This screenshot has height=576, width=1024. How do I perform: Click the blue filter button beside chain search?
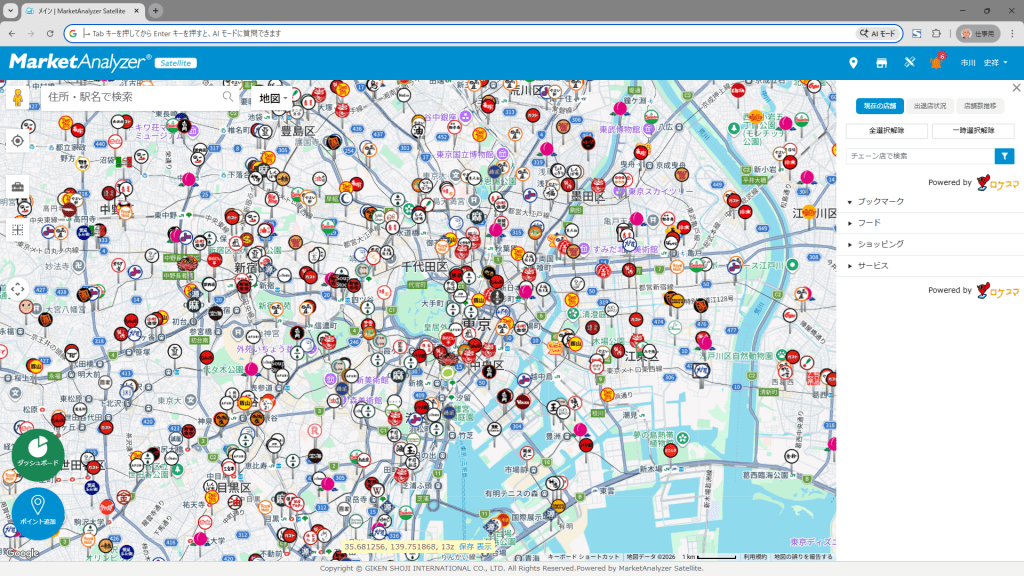(1004, 156)
